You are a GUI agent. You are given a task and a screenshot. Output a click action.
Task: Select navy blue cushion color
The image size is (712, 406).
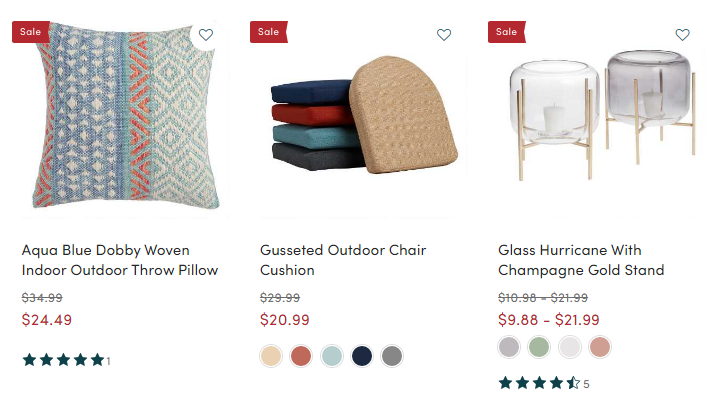coord(362,356)
